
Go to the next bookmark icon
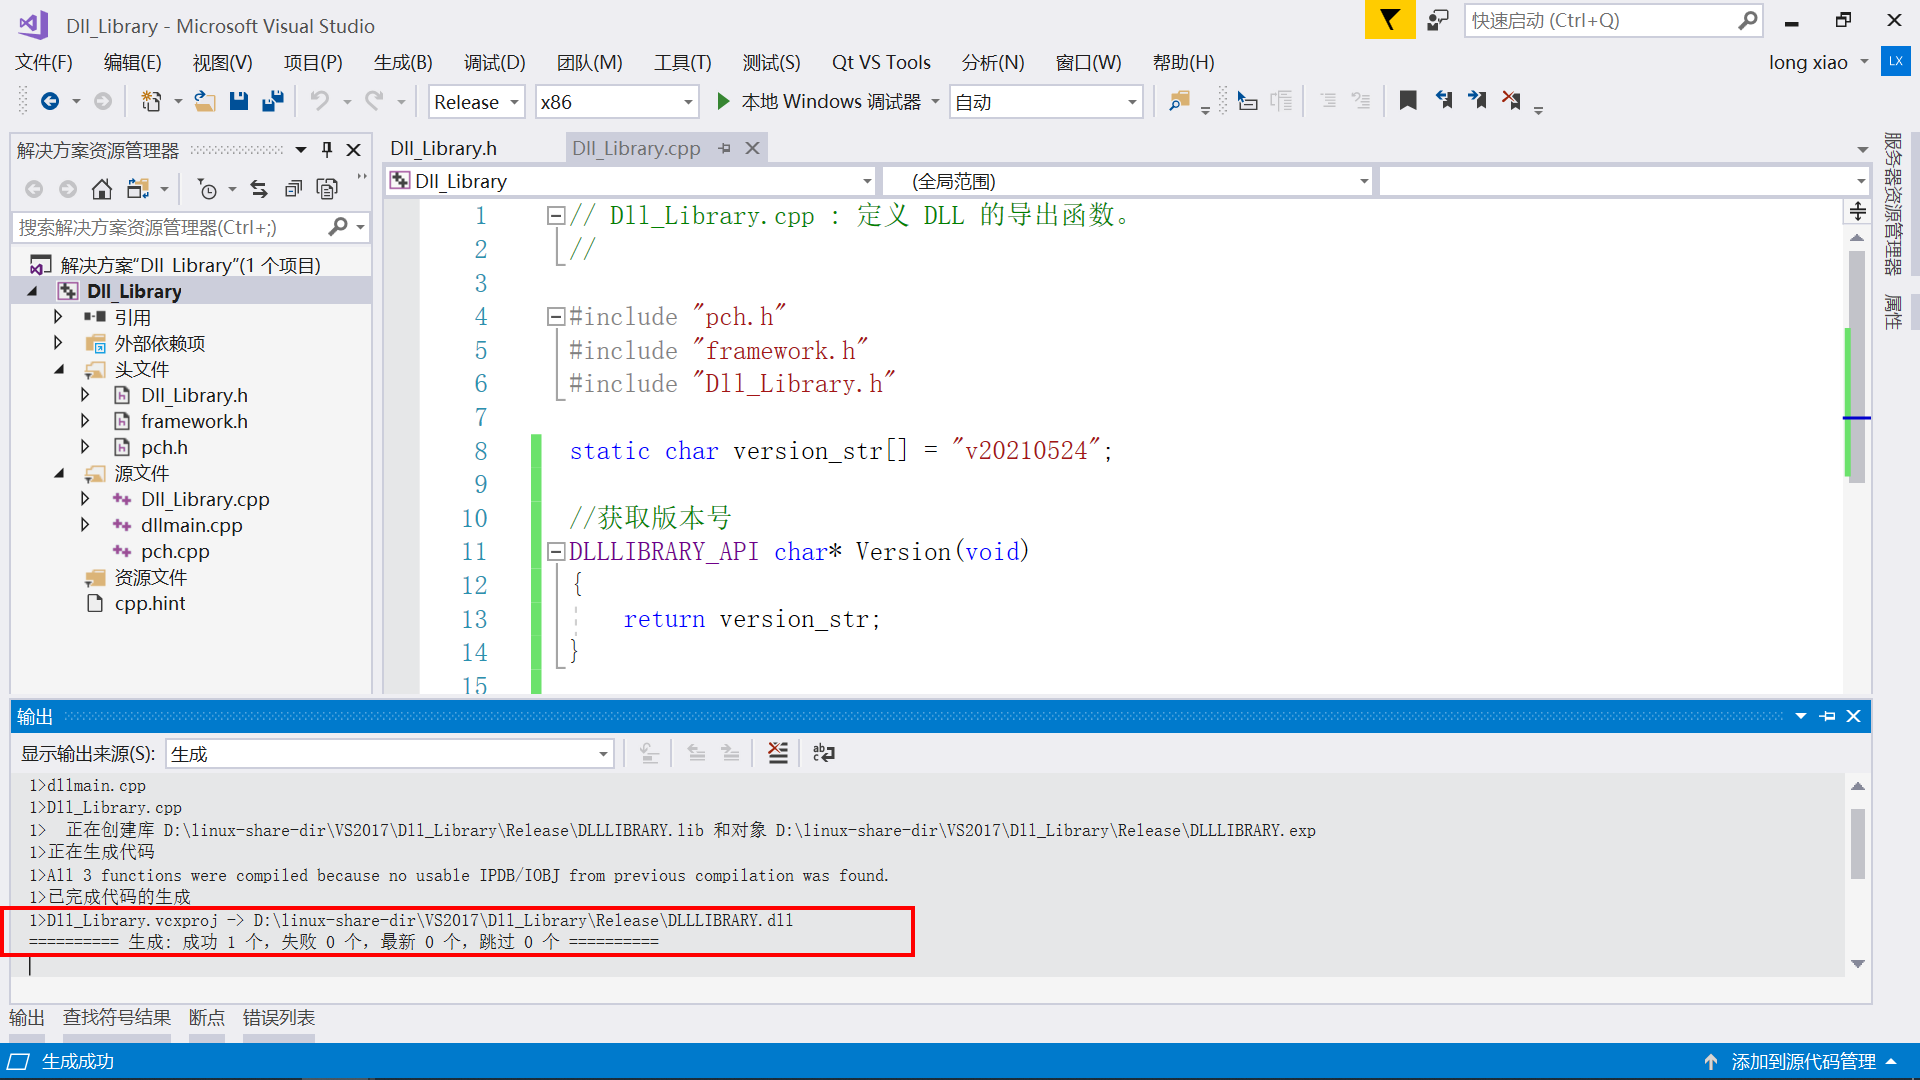point(1477,101)
